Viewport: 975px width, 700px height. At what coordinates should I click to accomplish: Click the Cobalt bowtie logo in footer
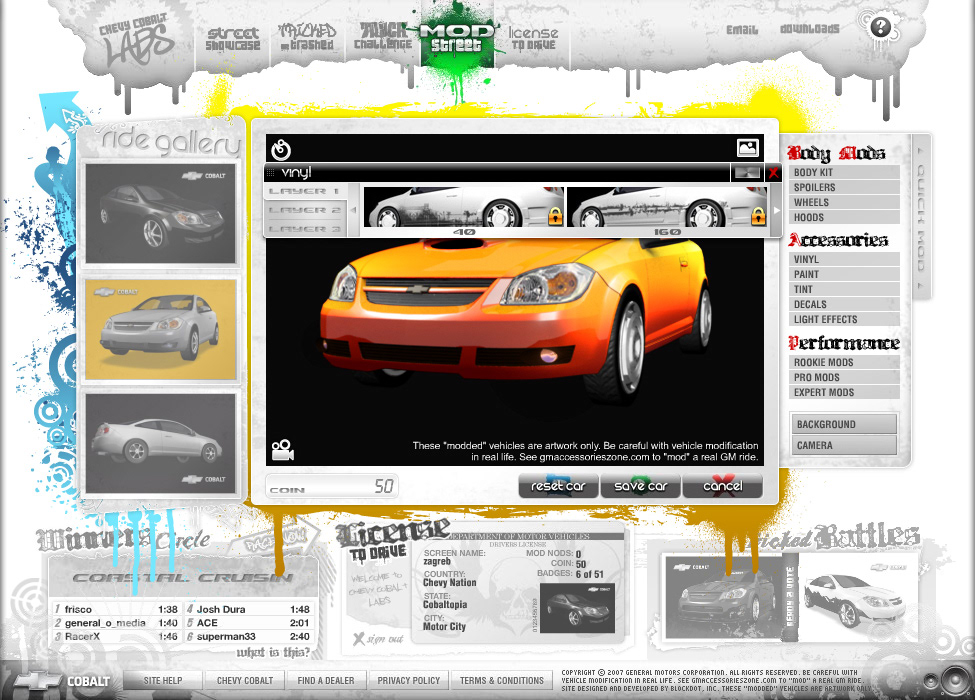coord(62,681)
